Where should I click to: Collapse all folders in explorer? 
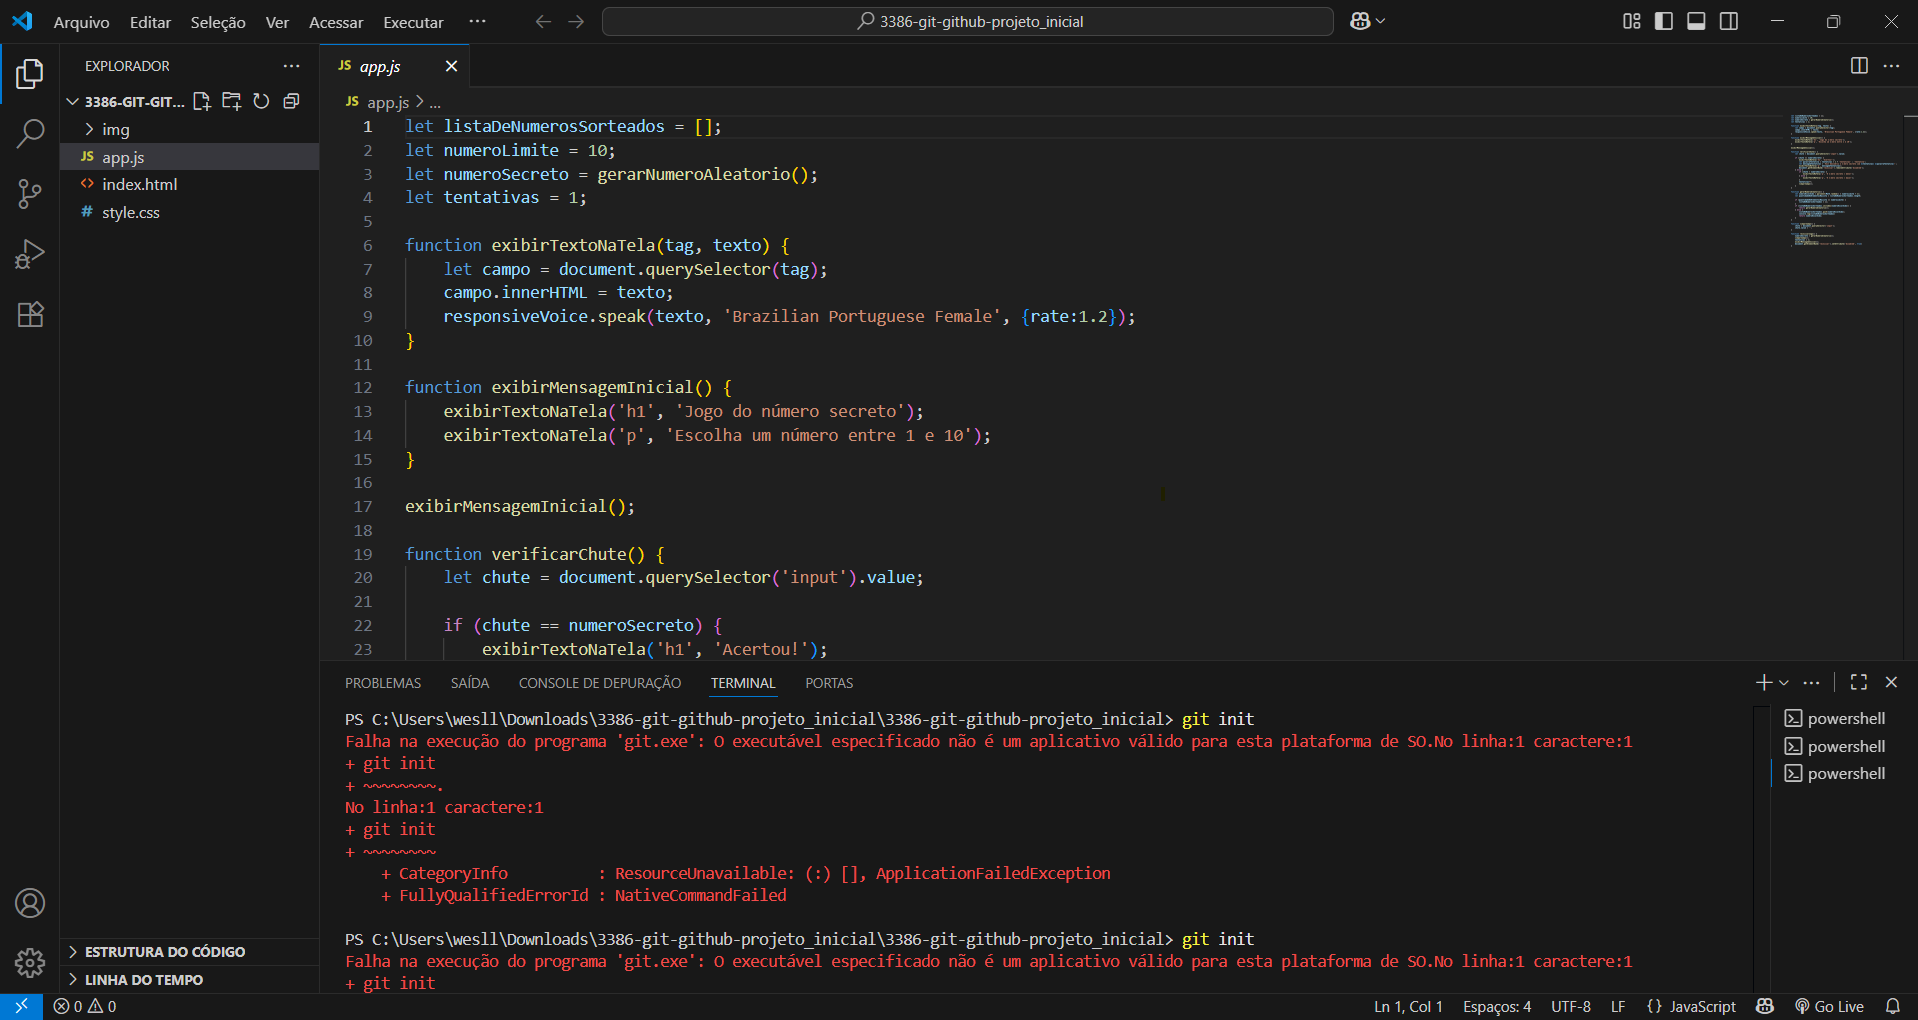point(291,101)
